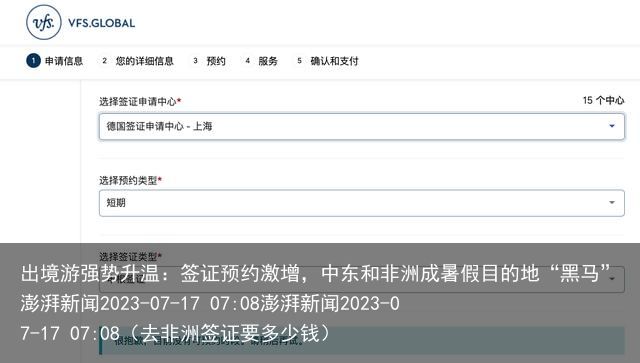Click the VFS Global logo

click(81, 22)
